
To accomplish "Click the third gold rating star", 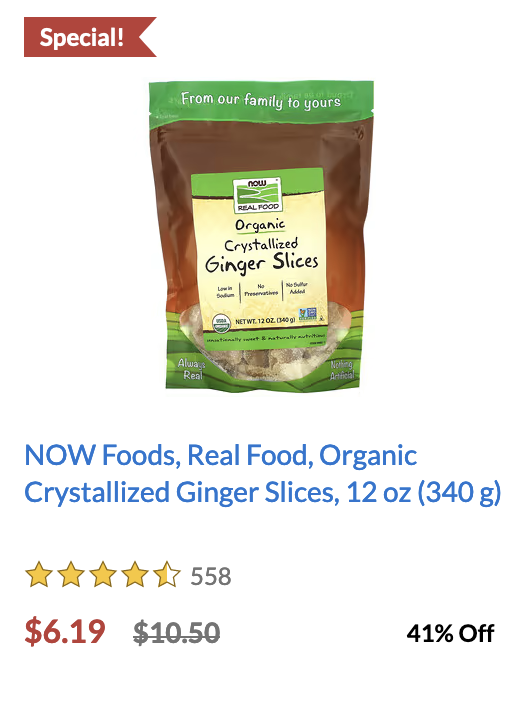I will point(103,574).
